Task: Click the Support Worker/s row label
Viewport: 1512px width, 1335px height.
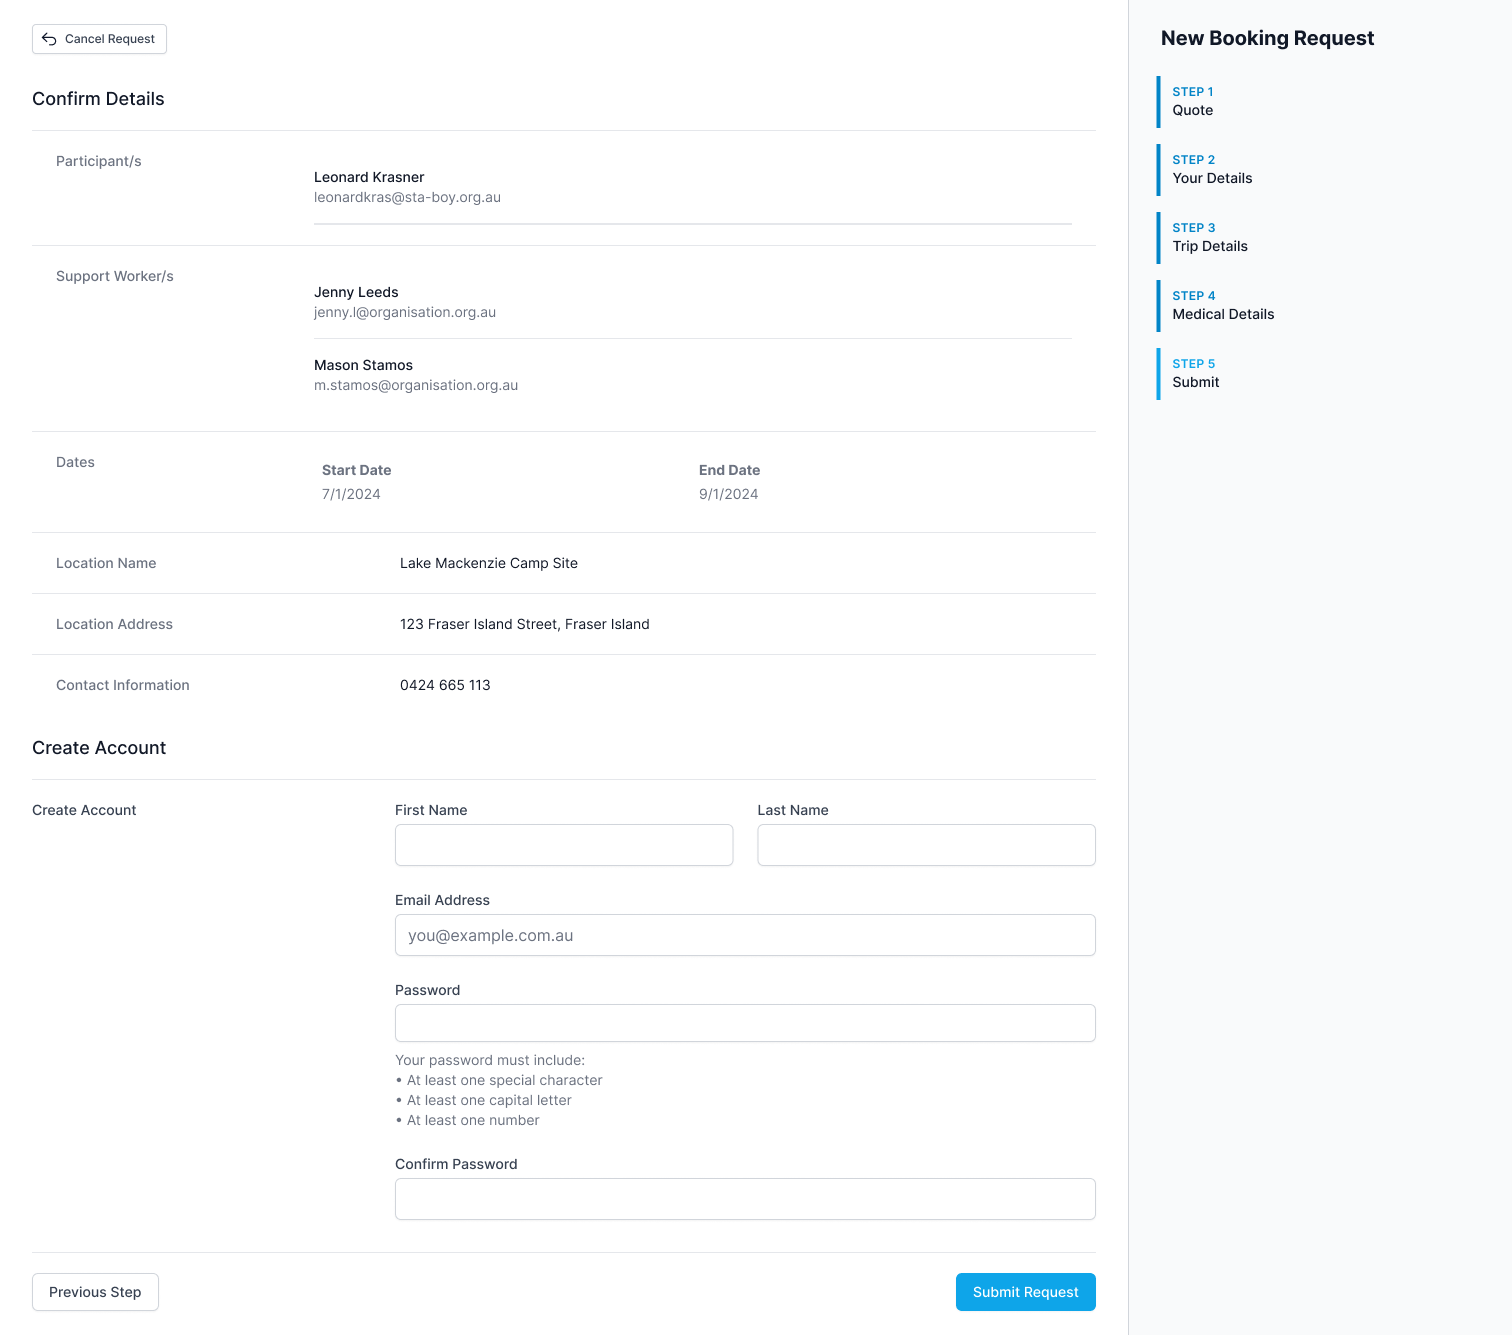Action: (x=115, y=276)
